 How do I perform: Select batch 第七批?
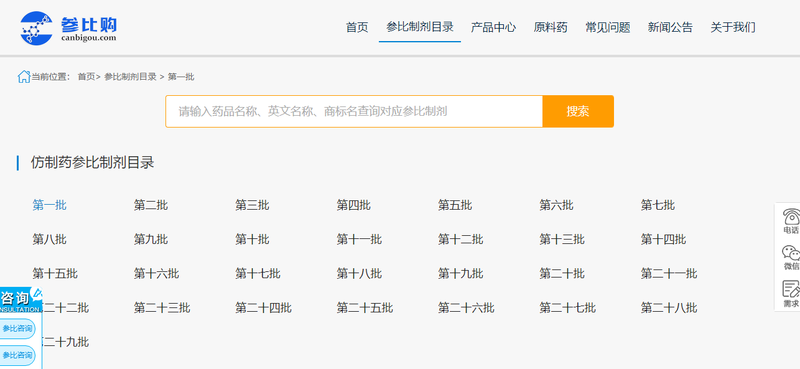click(658, 205)
